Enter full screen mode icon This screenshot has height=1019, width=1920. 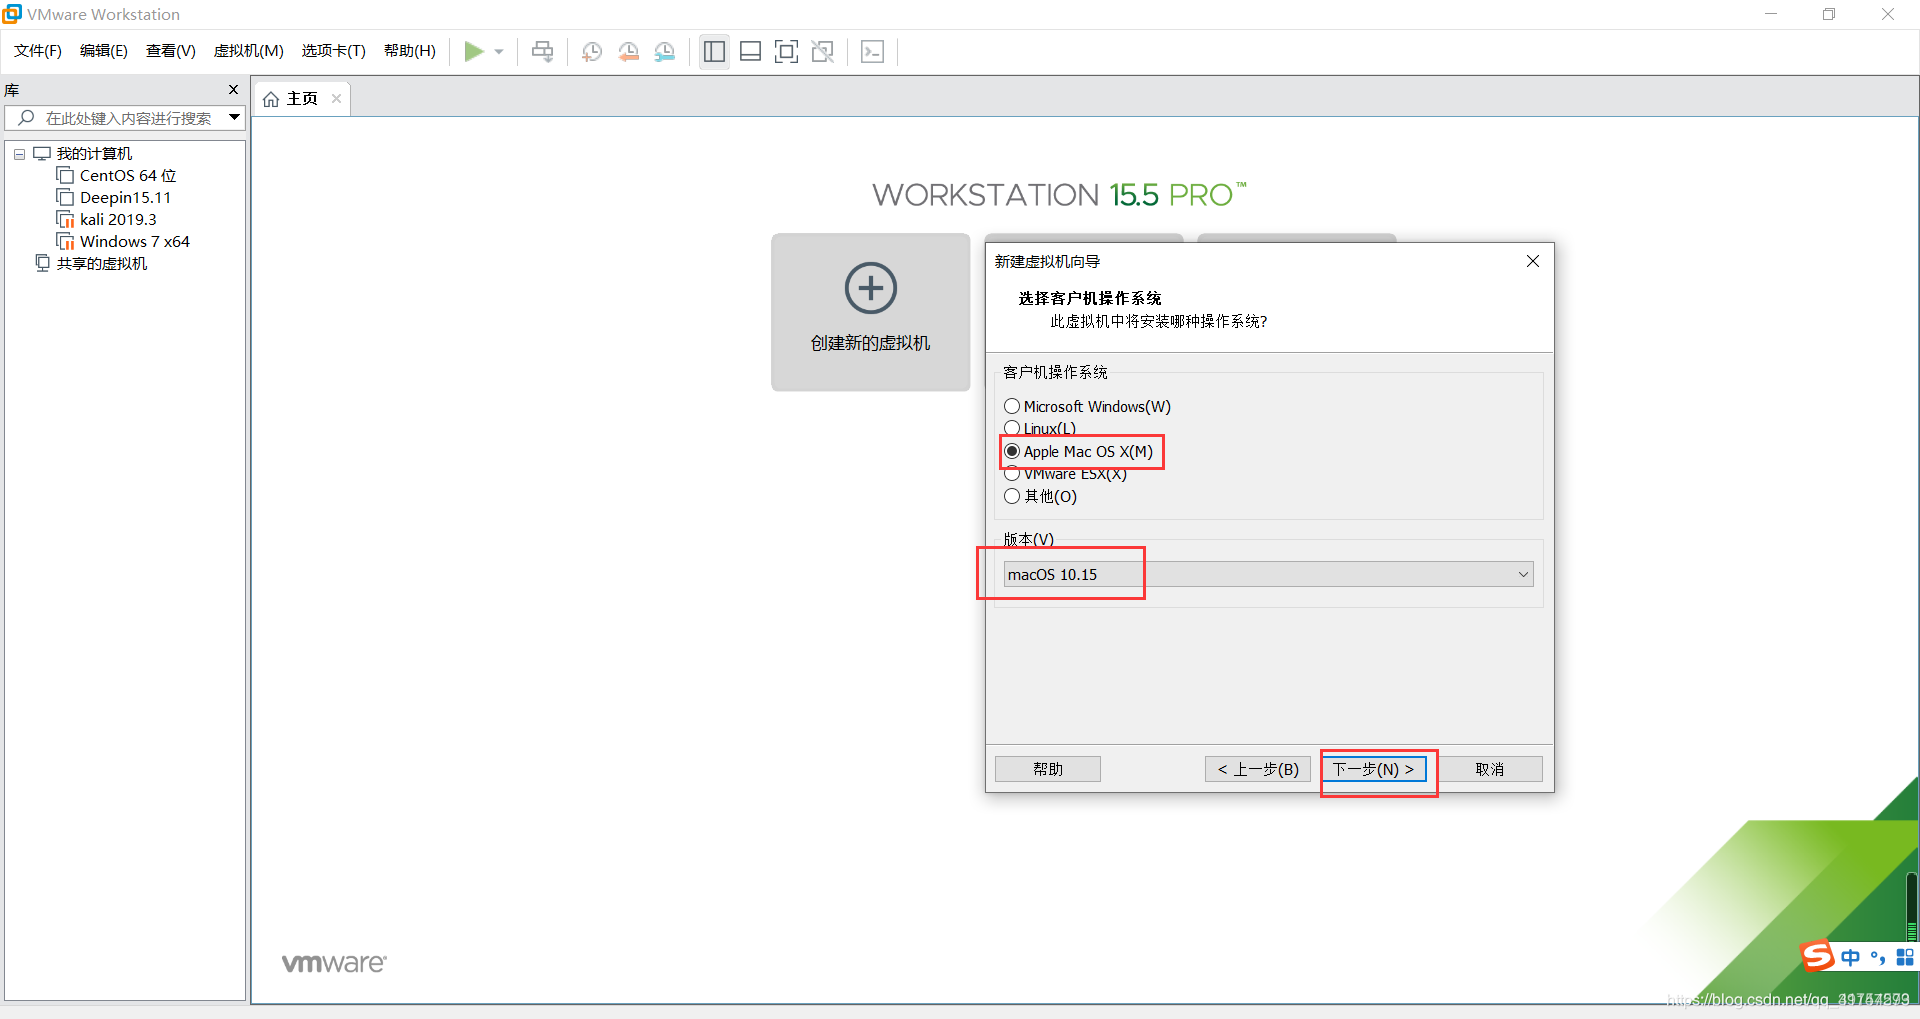click(786, 52)
